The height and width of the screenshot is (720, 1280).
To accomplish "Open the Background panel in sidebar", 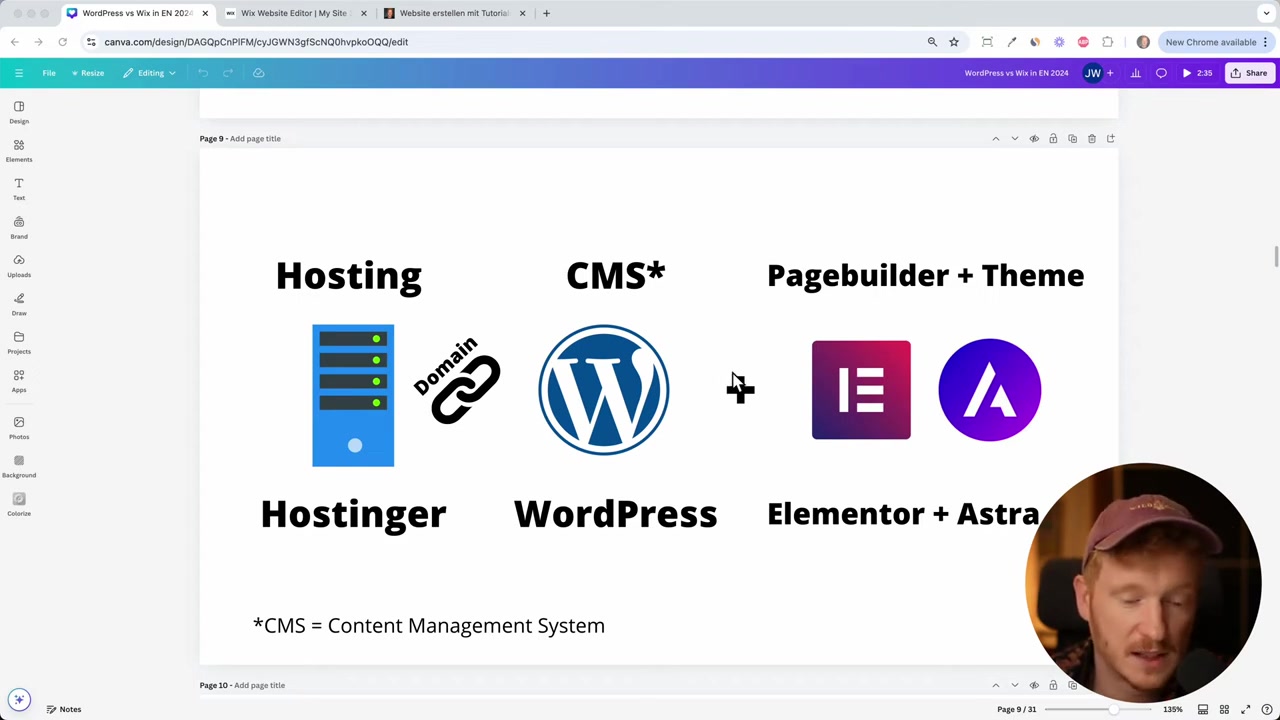I will click(19, 466).
